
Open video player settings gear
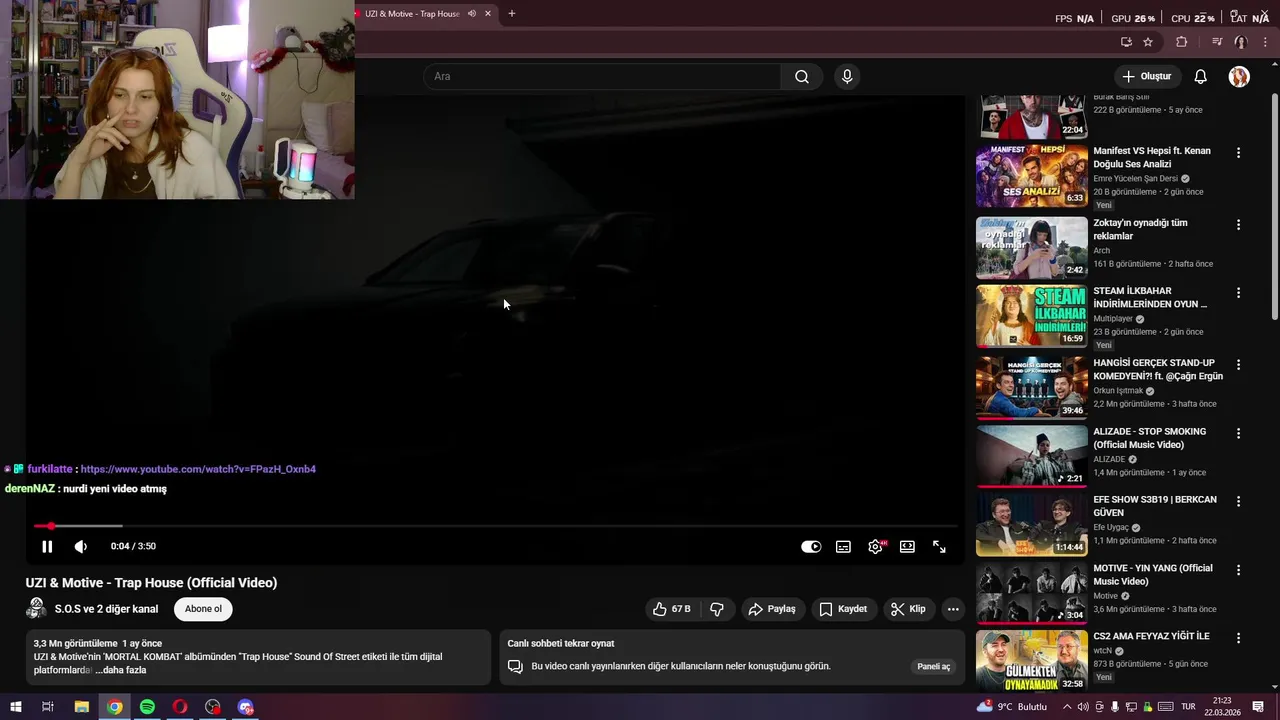point(876,547)
